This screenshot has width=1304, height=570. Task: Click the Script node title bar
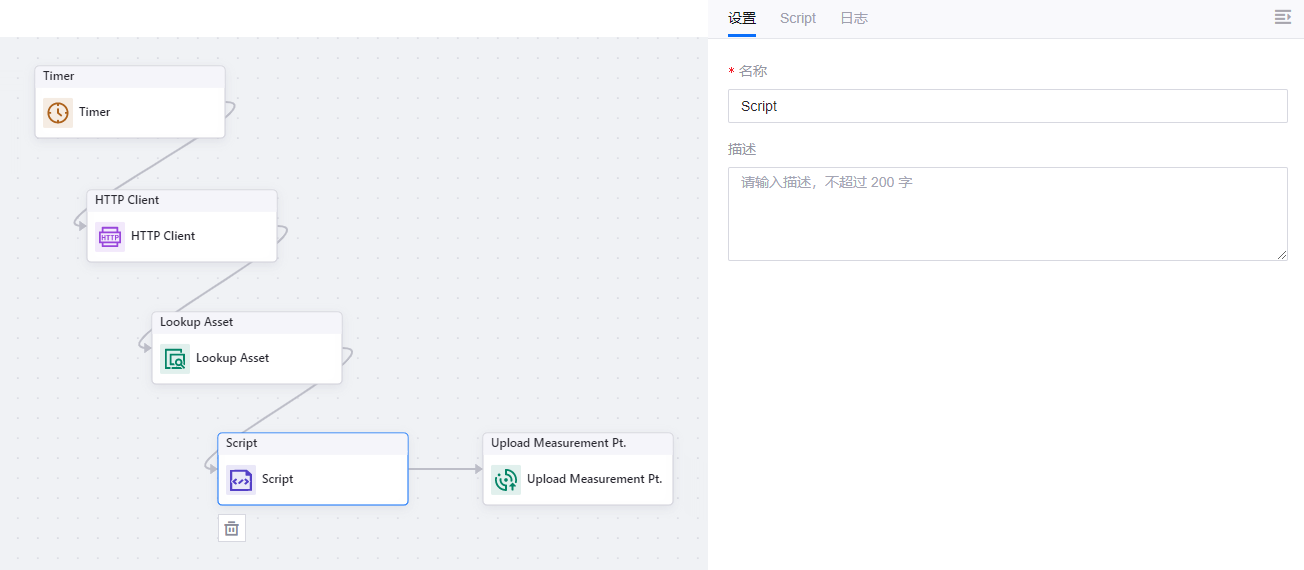313,443
